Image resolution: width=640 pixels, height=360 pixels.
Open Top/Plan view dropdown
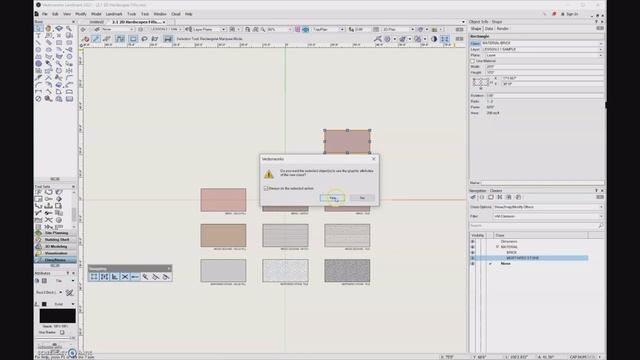tap(328, 29)
